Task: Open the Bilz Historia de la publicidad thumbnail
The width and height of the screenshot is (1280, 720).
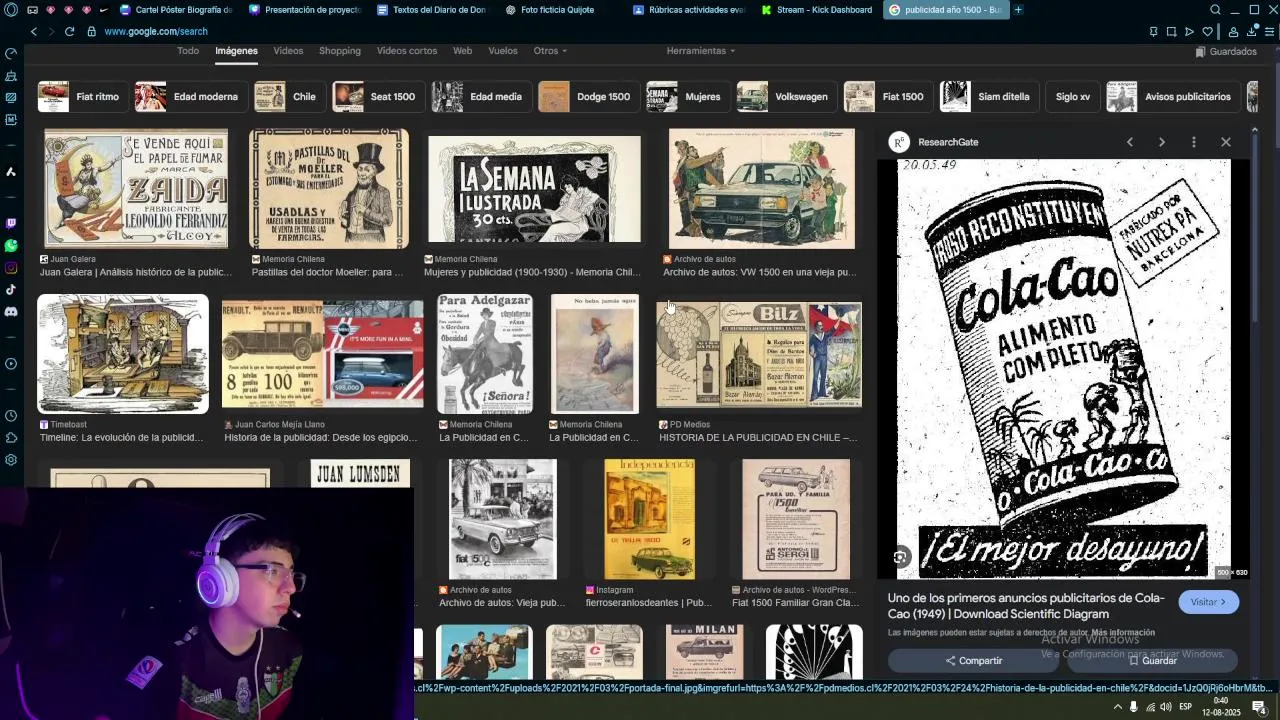Action: 759,355
